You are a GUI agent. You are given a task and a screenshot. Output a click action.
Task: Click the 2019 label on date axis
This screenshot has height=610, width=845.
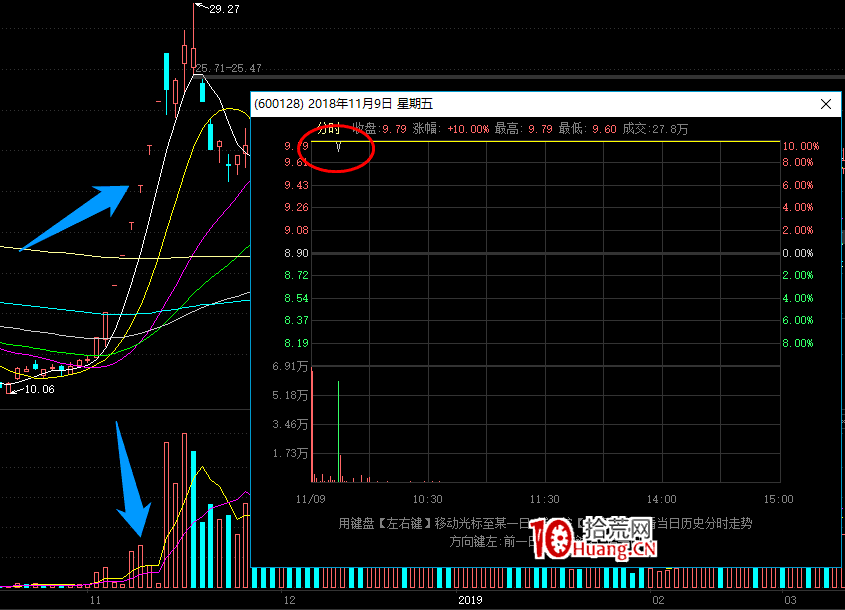(x=471, y=600)
